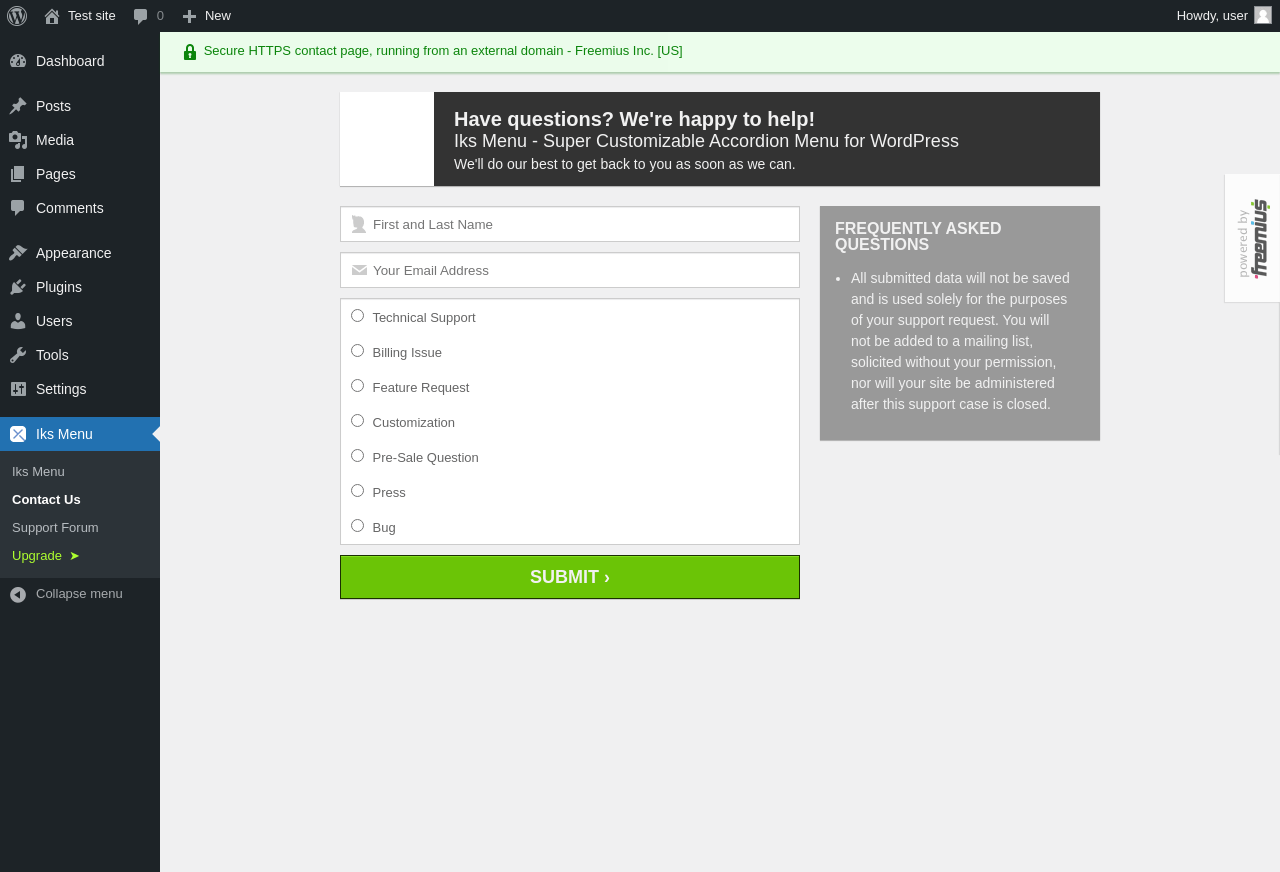The height and width of the screenshot is (872, 1280).
Task: Click the FREQUENTLY ASKED QUESTIONS heading
Action: tap(918, 237)
